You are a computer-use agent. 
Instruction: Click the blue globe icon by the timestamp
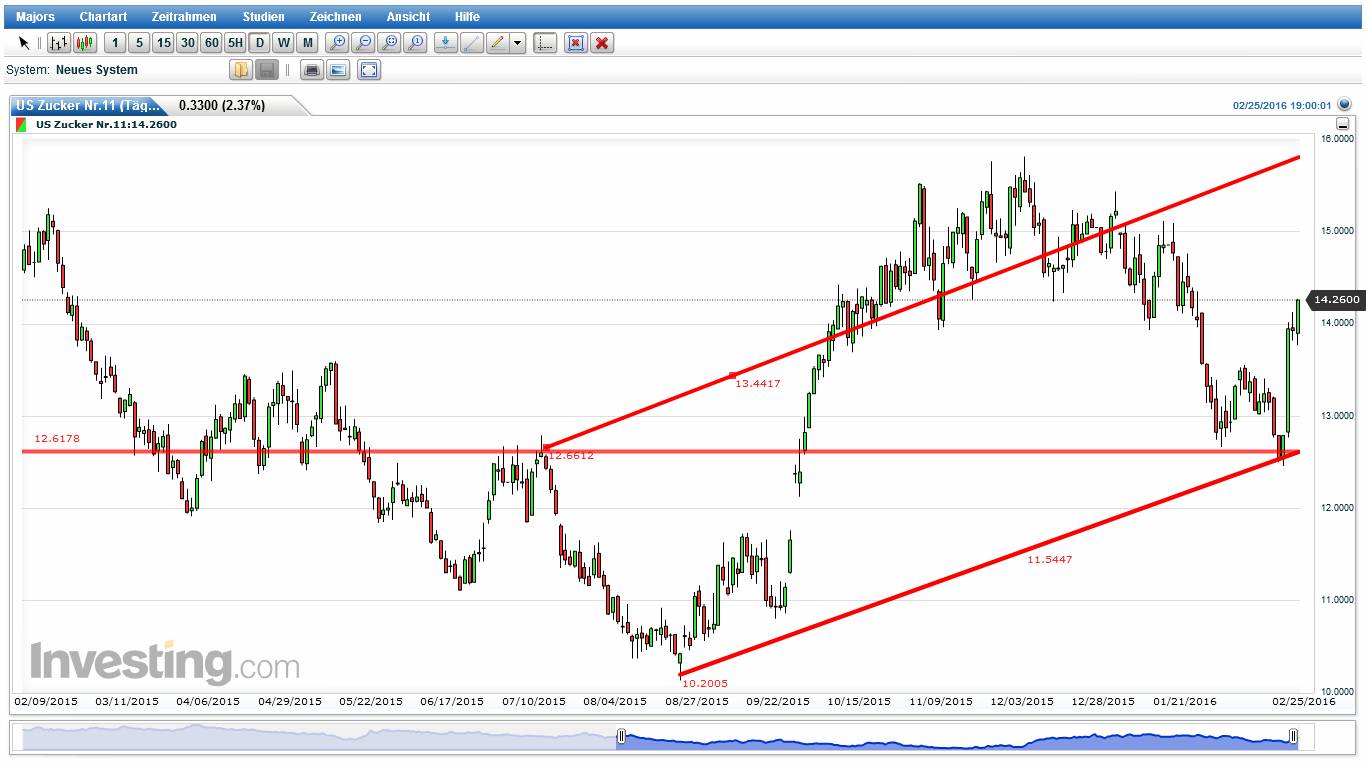(1344, 104)
